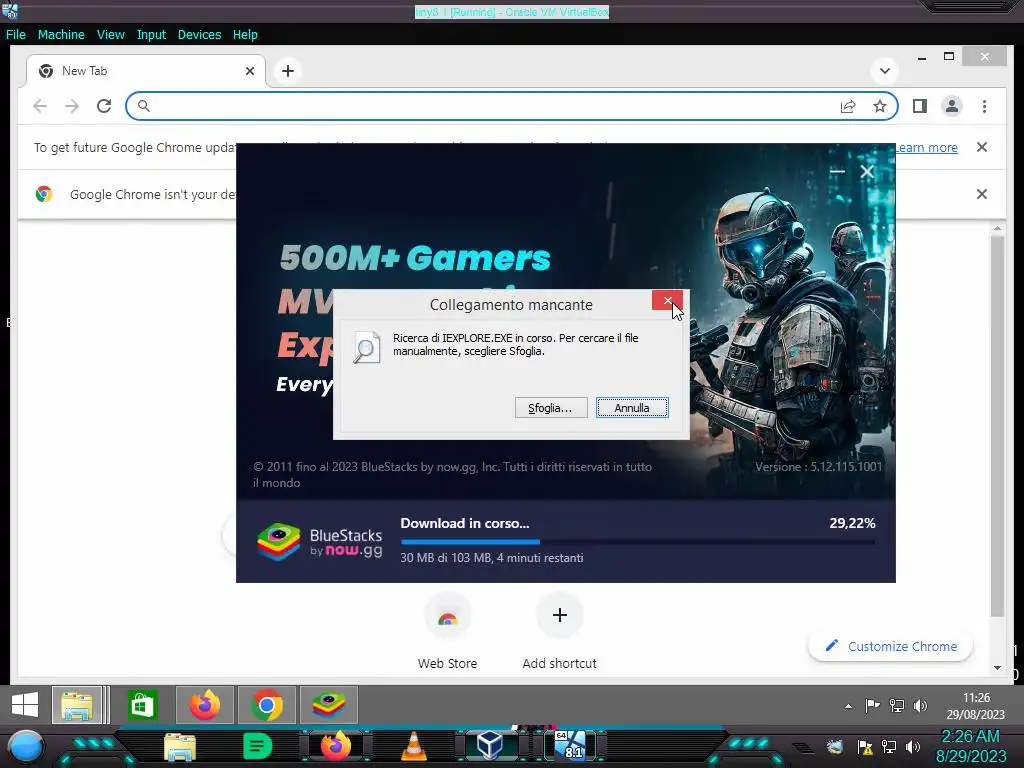Open the VirtualBox Devices menu
The image size is (1024, 768).
coord(199,35)
